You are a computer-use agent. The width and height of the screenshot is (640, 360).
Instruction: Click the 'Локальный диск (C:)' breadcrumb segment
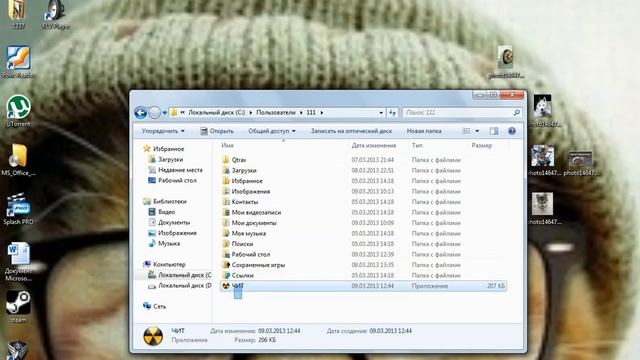click(216, 112)
